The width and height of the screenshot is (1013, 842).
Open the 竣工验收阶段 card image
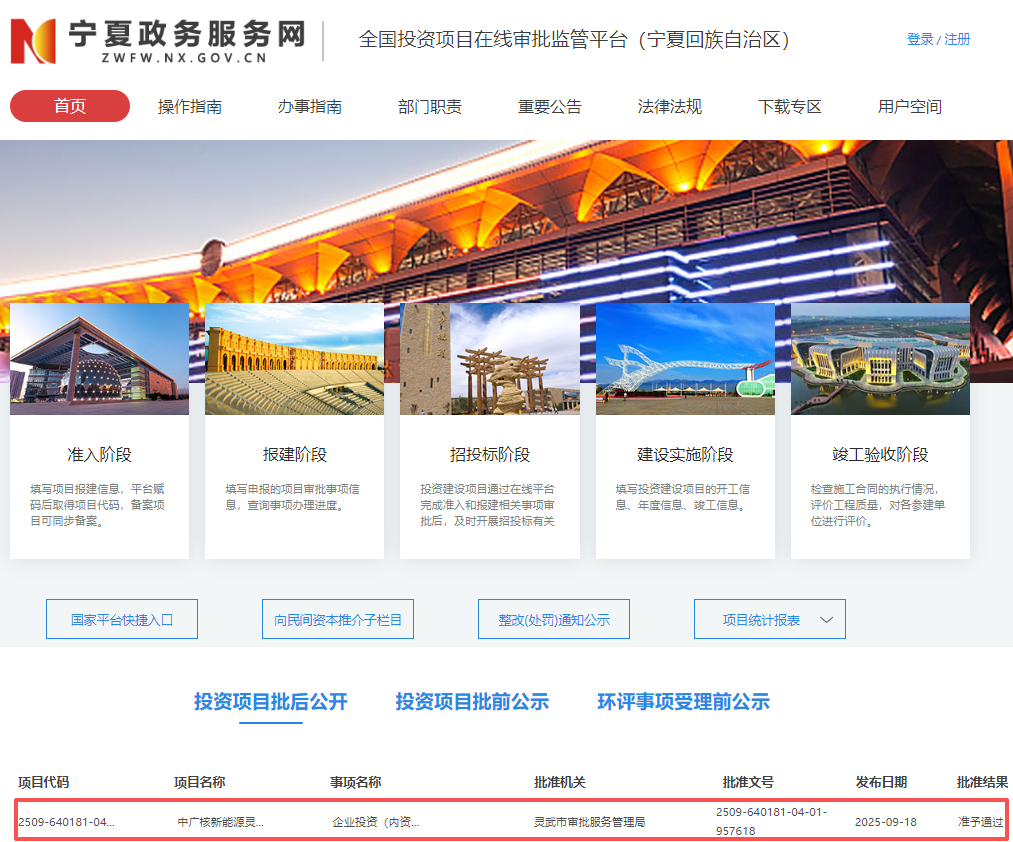click(880, 359)
